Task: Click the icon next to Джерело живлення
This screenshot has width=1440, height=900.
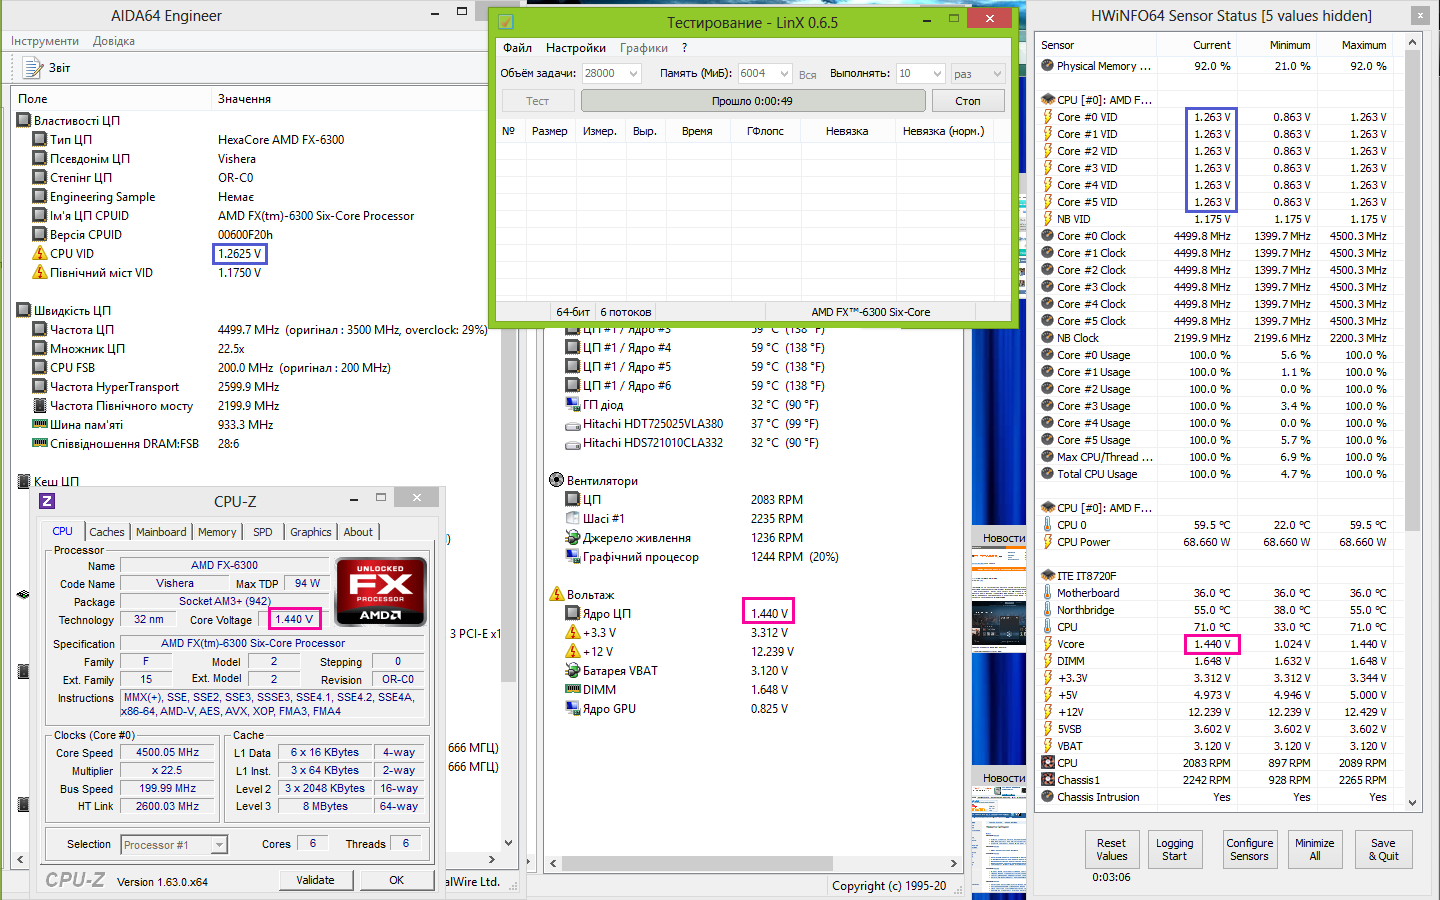Action: pyautogui.click(x=573, y=537)
